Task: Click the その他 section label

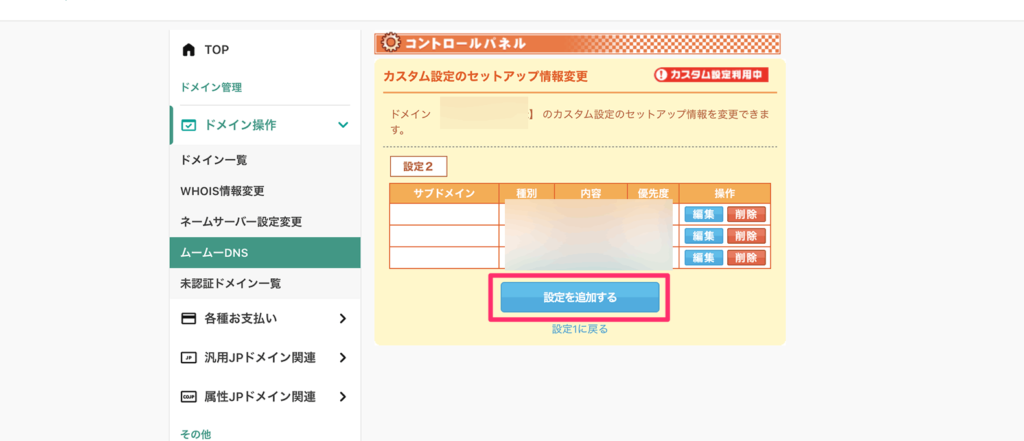Action: pyautogui.click(x=196, y=434)
